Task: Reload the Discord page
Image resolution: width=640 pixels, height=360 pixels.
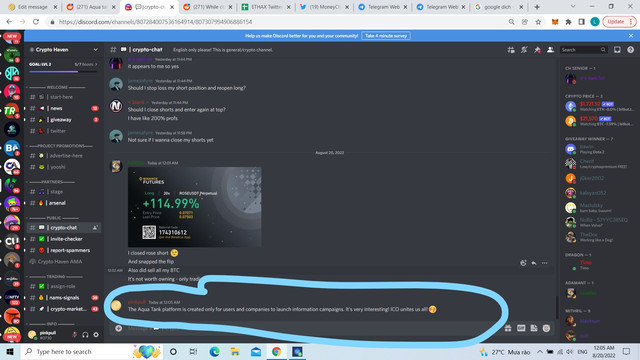Action: (x=36, y=22)
